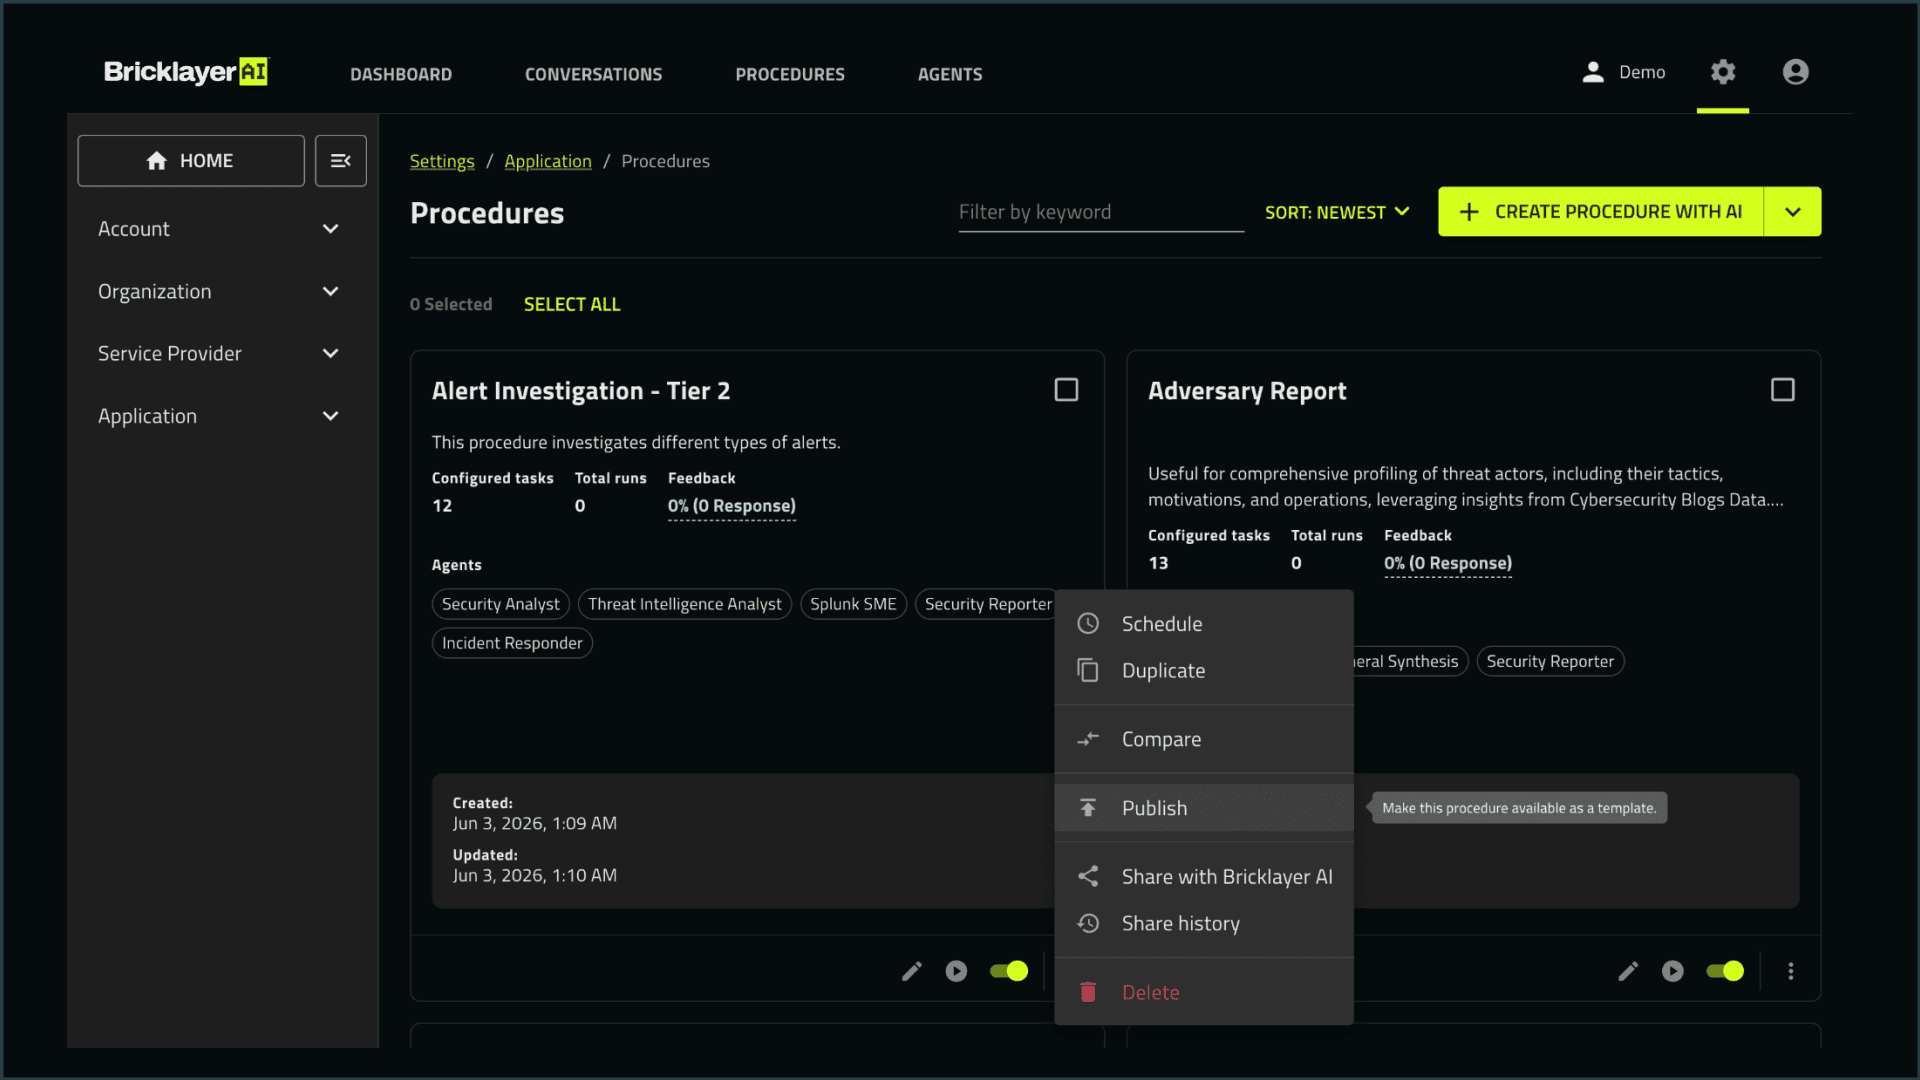
Task: Open the settings gear icon
Action: pyautogui.click(x=1723, y=72)
